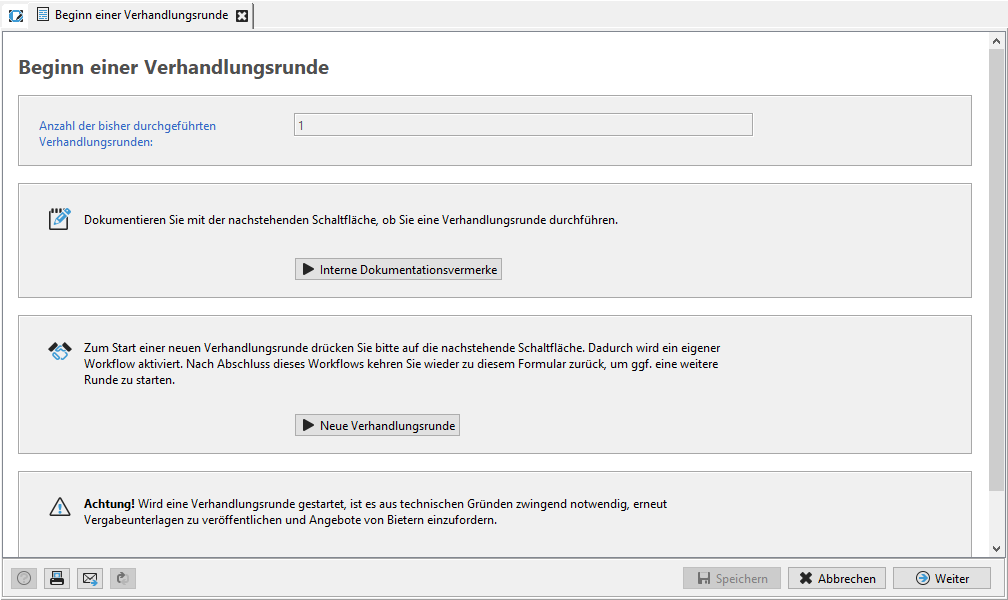The image size is (1008, 600).
Task: Click the notepad pencil documentation icon
Action: (60, 219)
